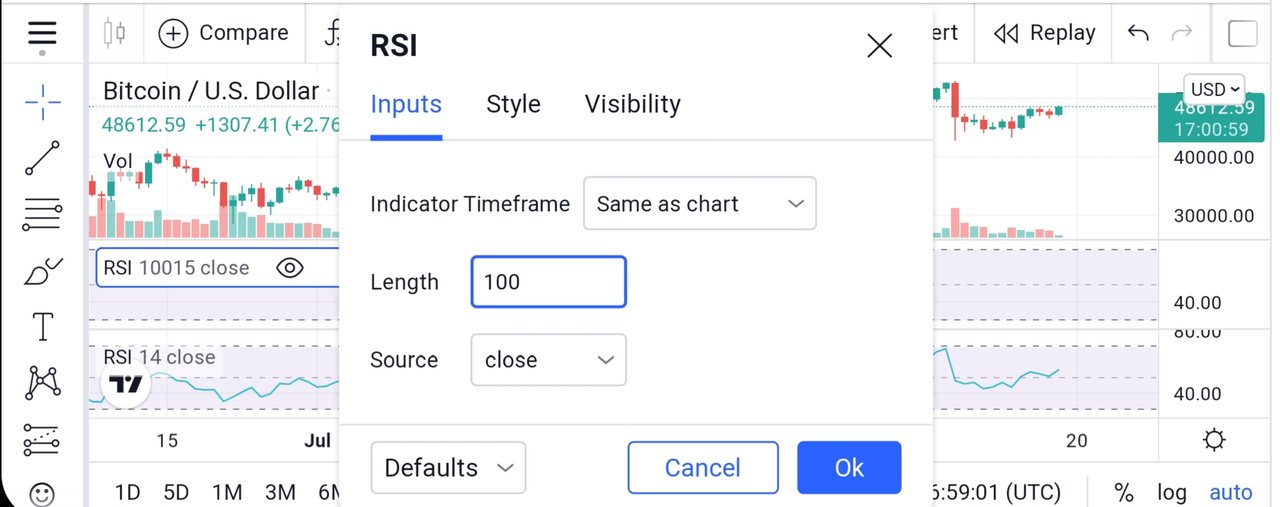Expand the Indicator Timeframe dropdown
Viewport: 1280px width, 507px height.
click(x=700, y=203)
